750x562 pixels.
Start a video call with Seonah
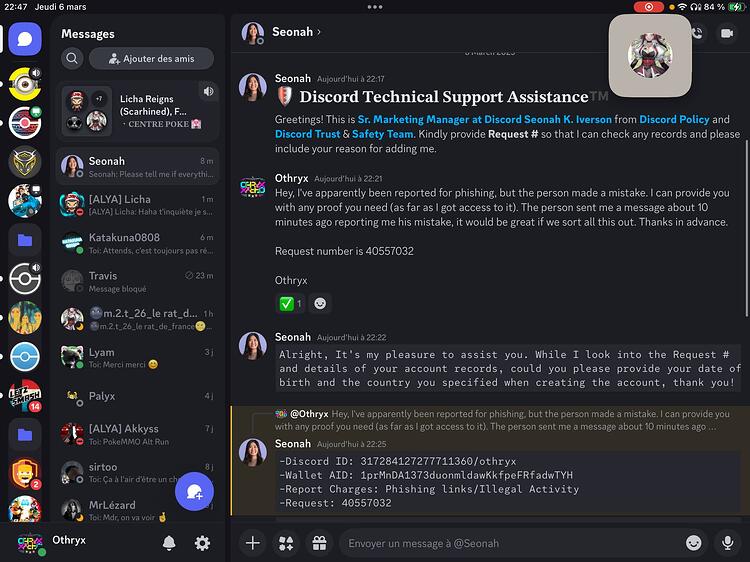point(727,33)
